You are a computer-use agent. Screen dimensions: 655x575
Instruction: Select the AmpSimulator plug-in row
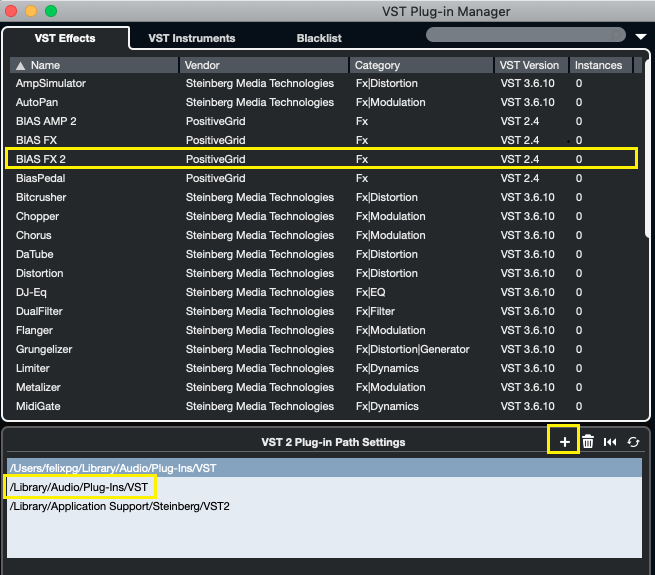pyautogui.click(x=320, y=83)
